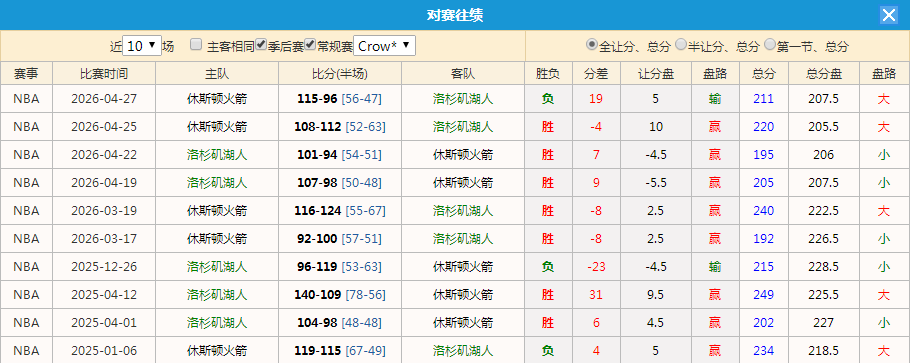
Task: Click the point difference 31
Action: (x=596, y=294)
